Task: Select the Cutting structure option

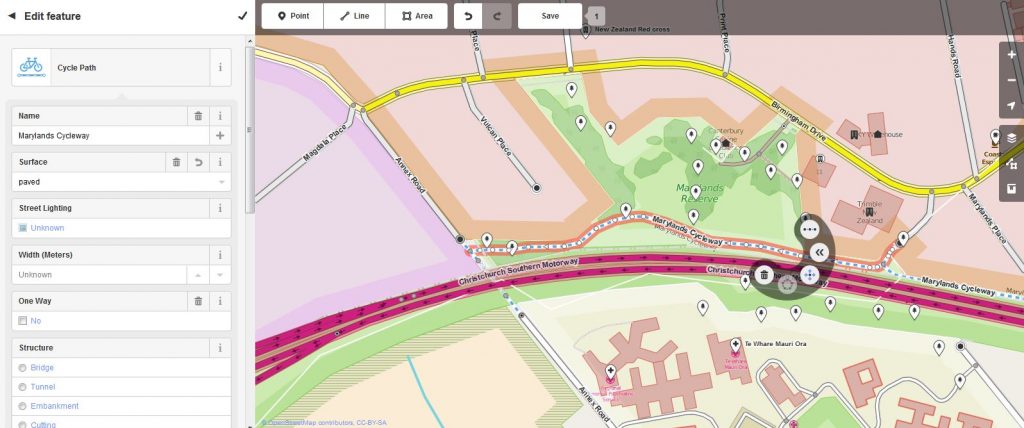Action: (23, 425)
